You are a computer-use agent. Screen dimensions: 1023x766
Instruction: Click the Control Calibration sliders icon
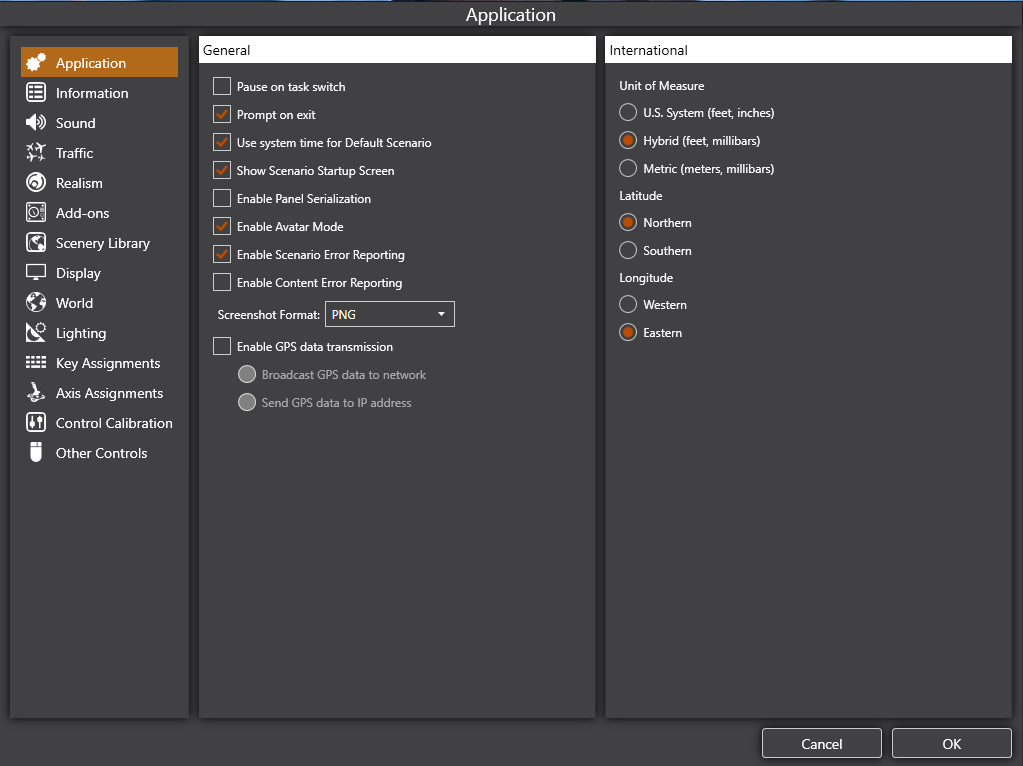click(x=36, y=423)
